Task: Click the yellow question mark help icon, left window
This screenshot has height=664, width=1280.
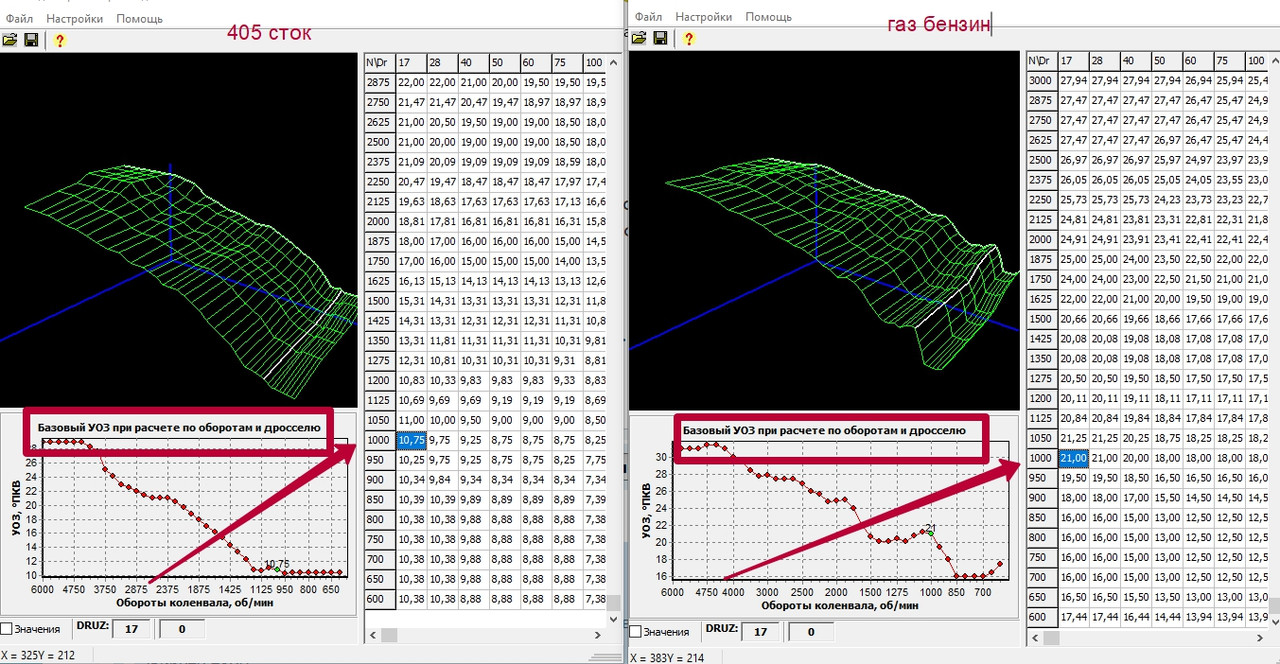Action: pos(59,40)
